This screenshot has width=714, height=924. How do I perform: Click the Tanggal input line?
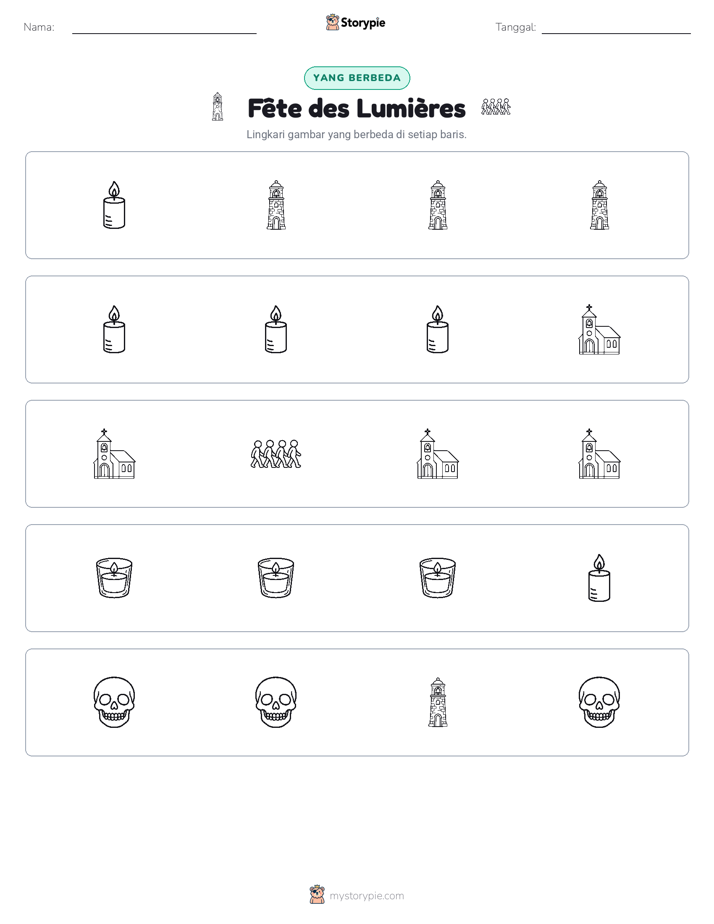point(616,28)
